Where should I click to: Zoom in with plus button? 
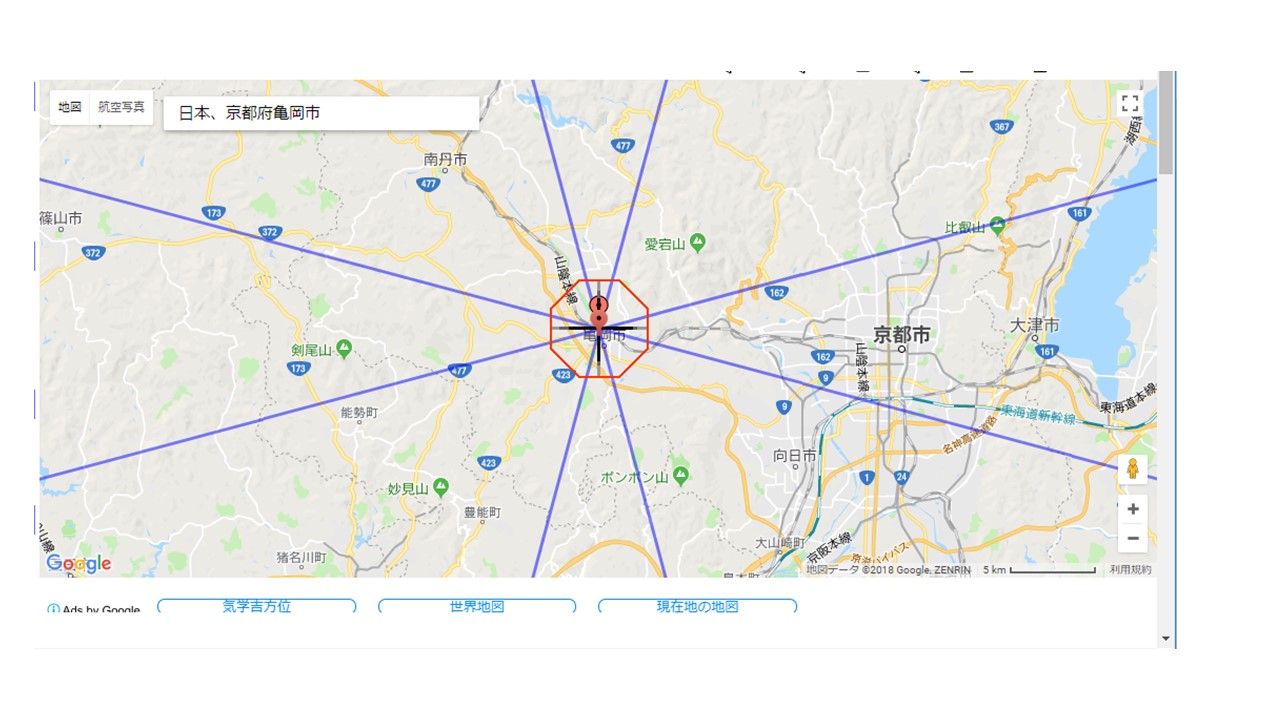[1132, 509]
